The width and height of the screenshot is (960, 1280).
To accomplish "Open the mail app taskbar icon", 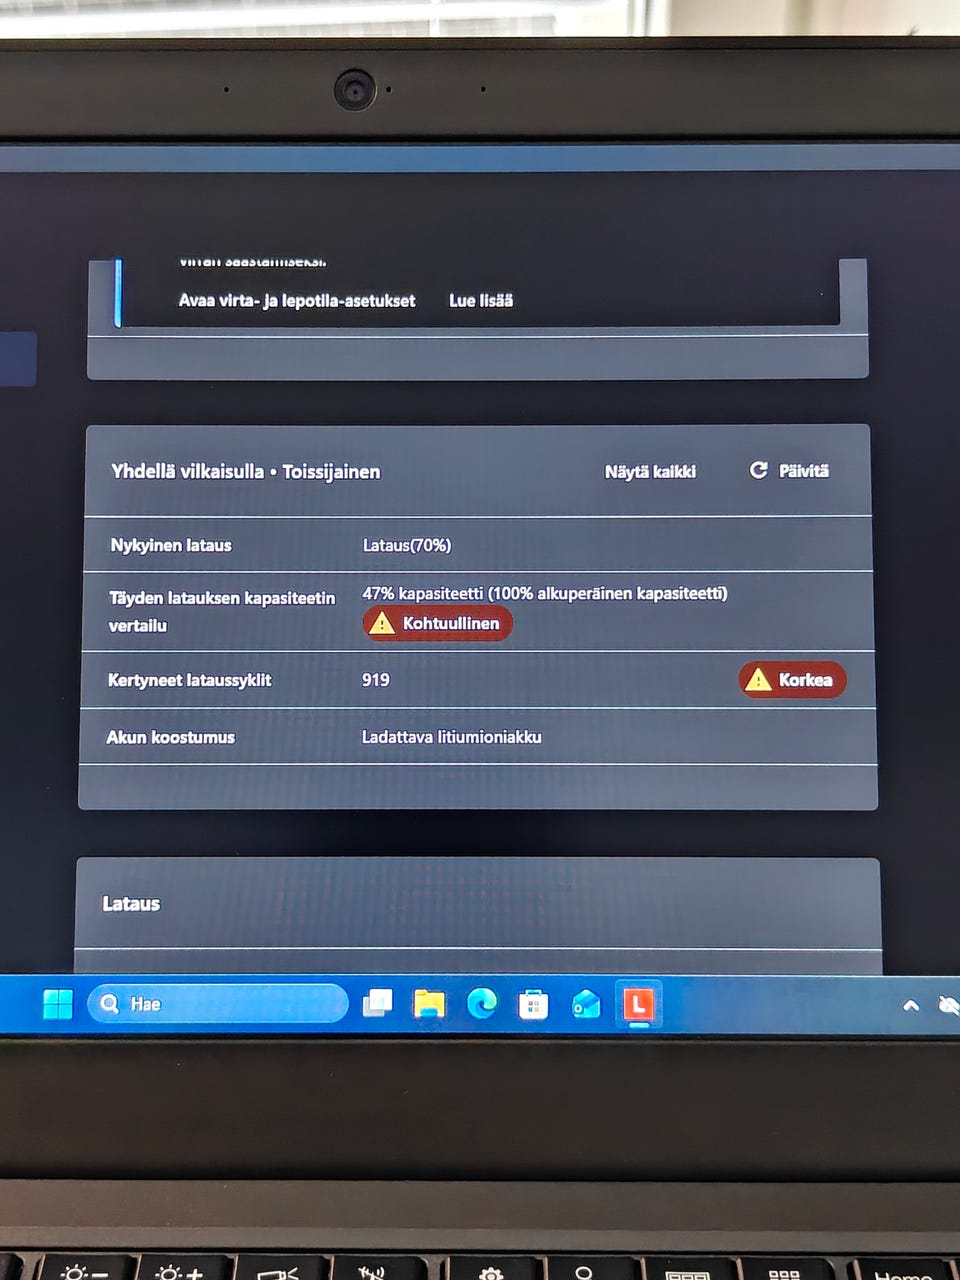I will point(586,1004).
